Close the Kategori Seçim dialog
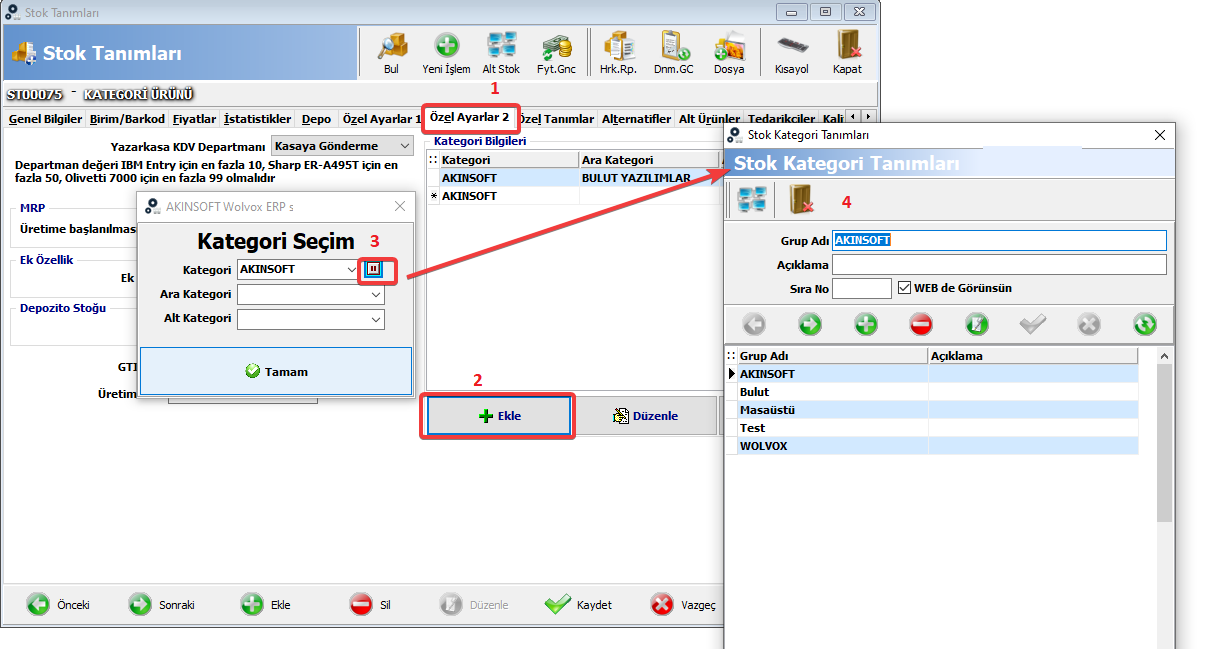The width and height of the screenshot is (1207, 649). tap(399, 206)
